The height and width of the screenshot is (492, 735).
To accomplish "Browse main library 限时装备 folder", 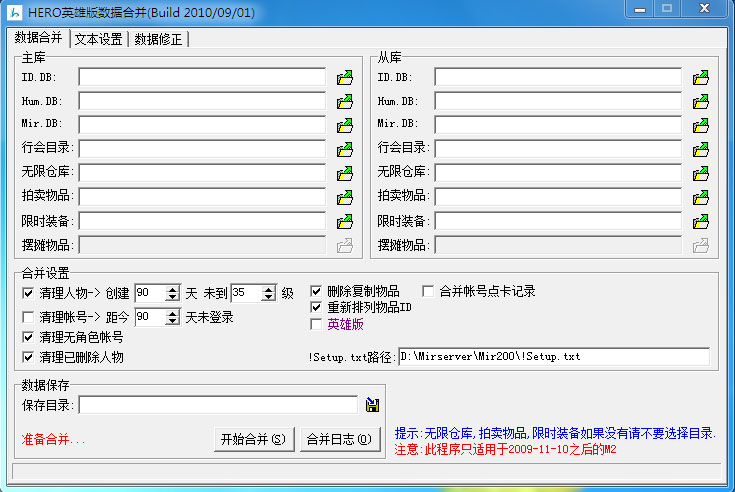I will 345,221.
